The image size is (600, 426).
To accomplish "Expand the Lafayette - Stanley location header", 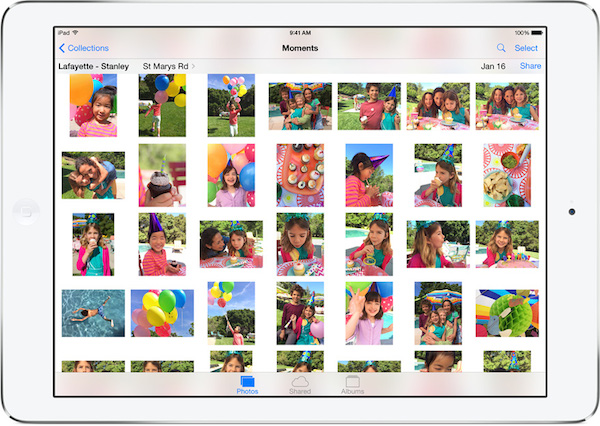I will (93, 66).
